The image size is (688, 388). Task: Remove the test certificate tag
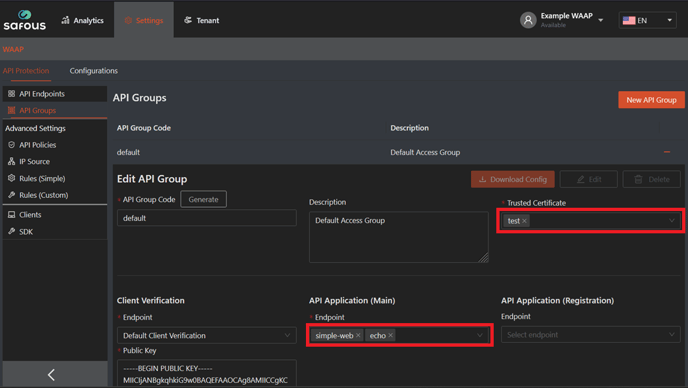point(524,221)
